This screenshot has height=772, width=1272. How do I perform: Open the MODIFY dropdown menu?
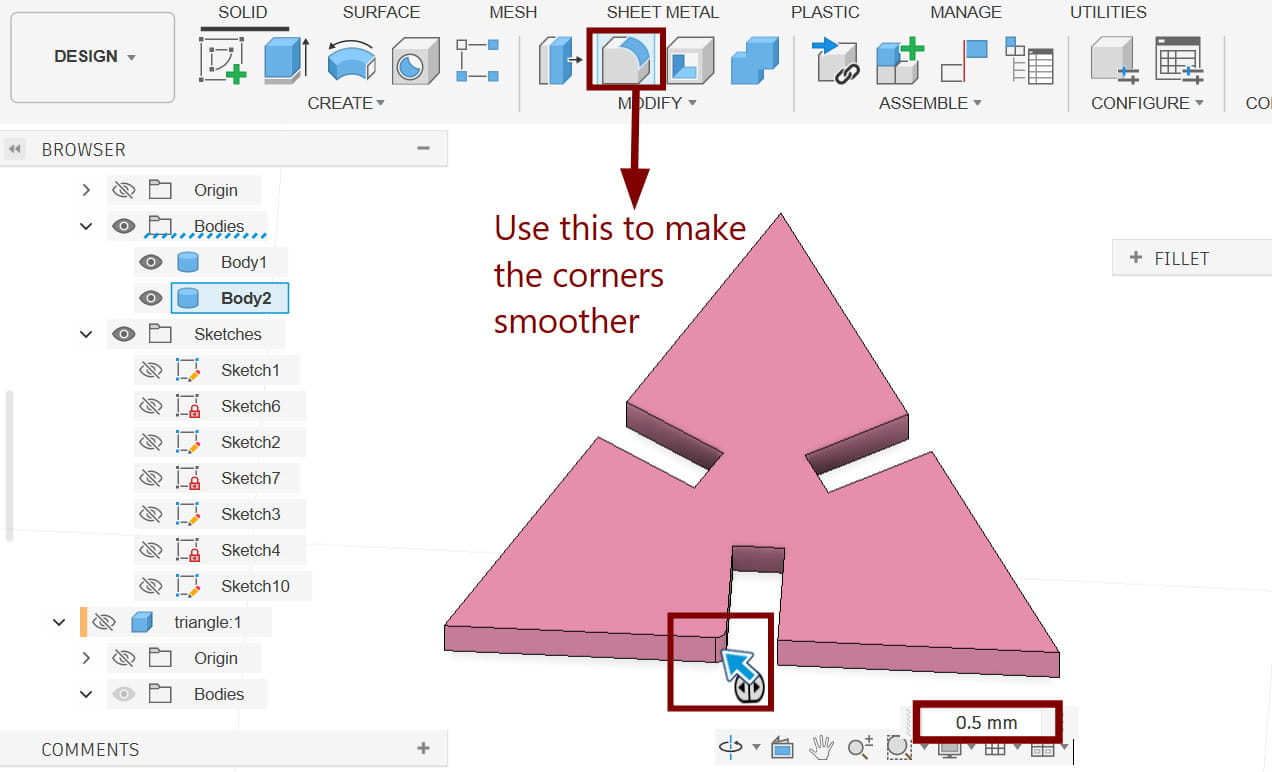[657, 103]
